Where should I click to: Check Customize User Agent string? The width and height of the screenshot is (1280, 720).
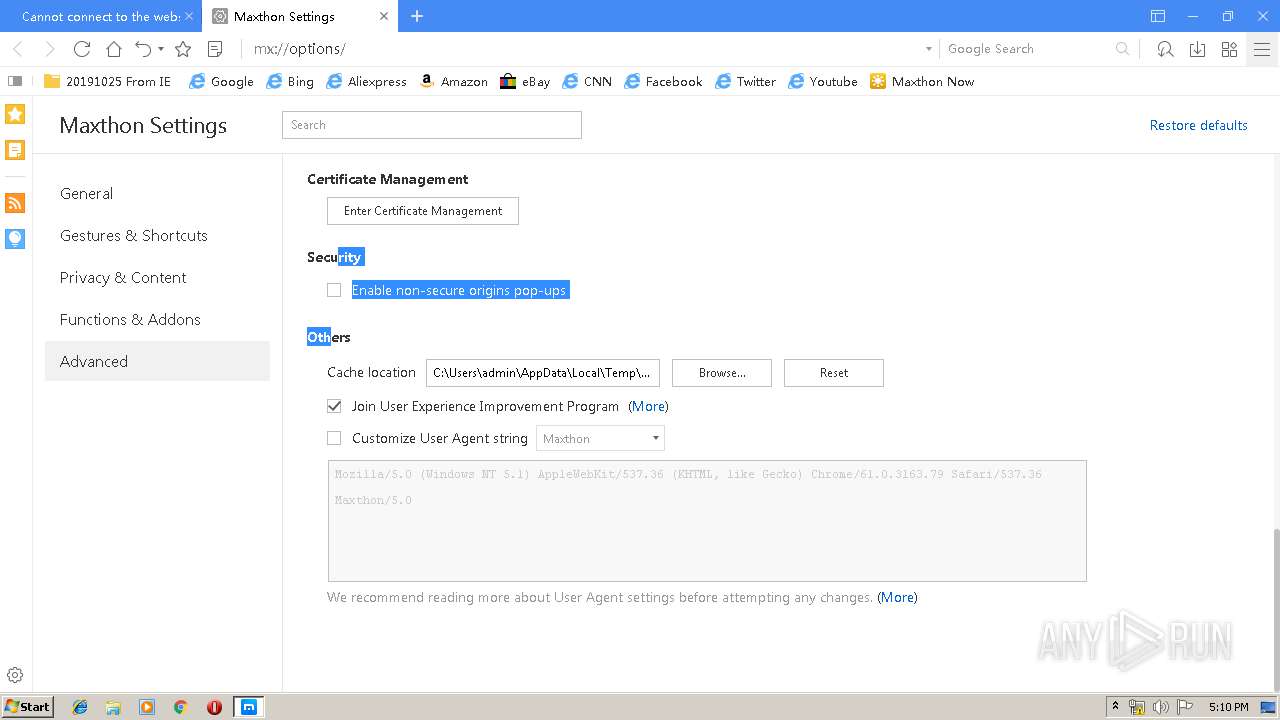334,438
